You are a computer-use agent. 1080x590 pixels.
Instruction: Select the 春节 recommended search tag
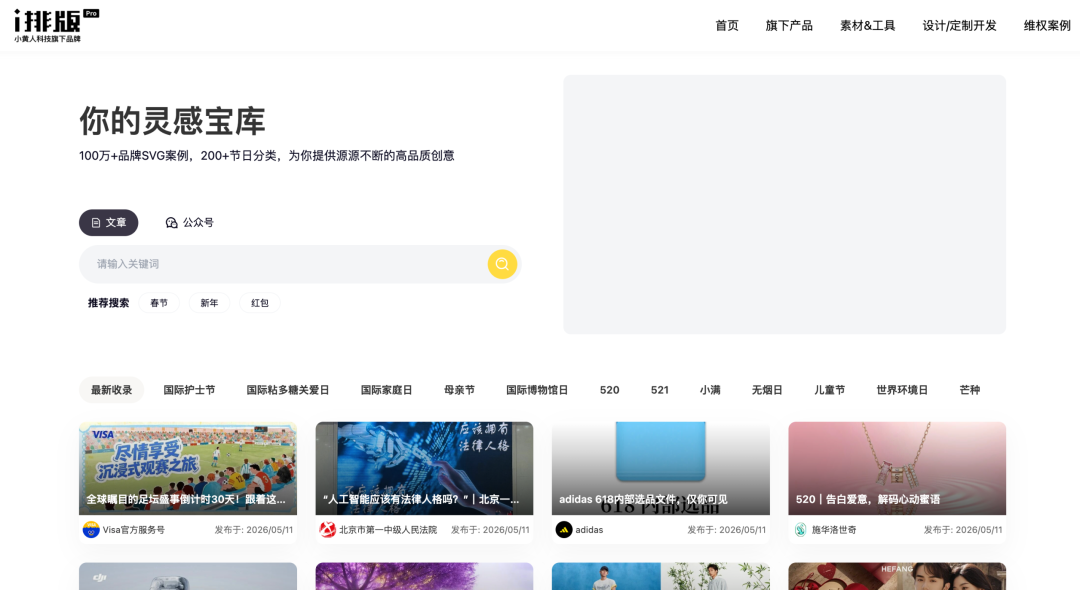[x=159, y=303]
